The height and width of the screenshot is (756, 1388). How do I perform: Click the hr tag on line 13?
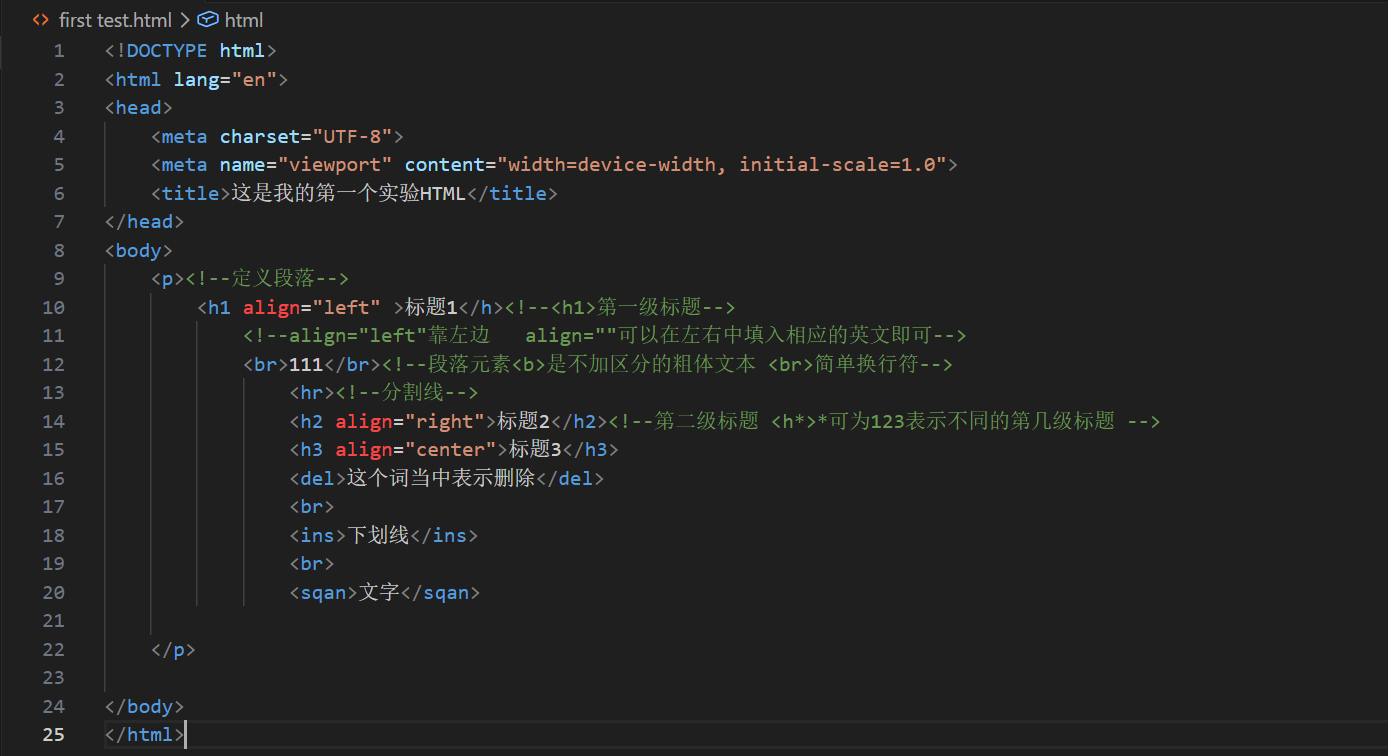coord(312,393)
